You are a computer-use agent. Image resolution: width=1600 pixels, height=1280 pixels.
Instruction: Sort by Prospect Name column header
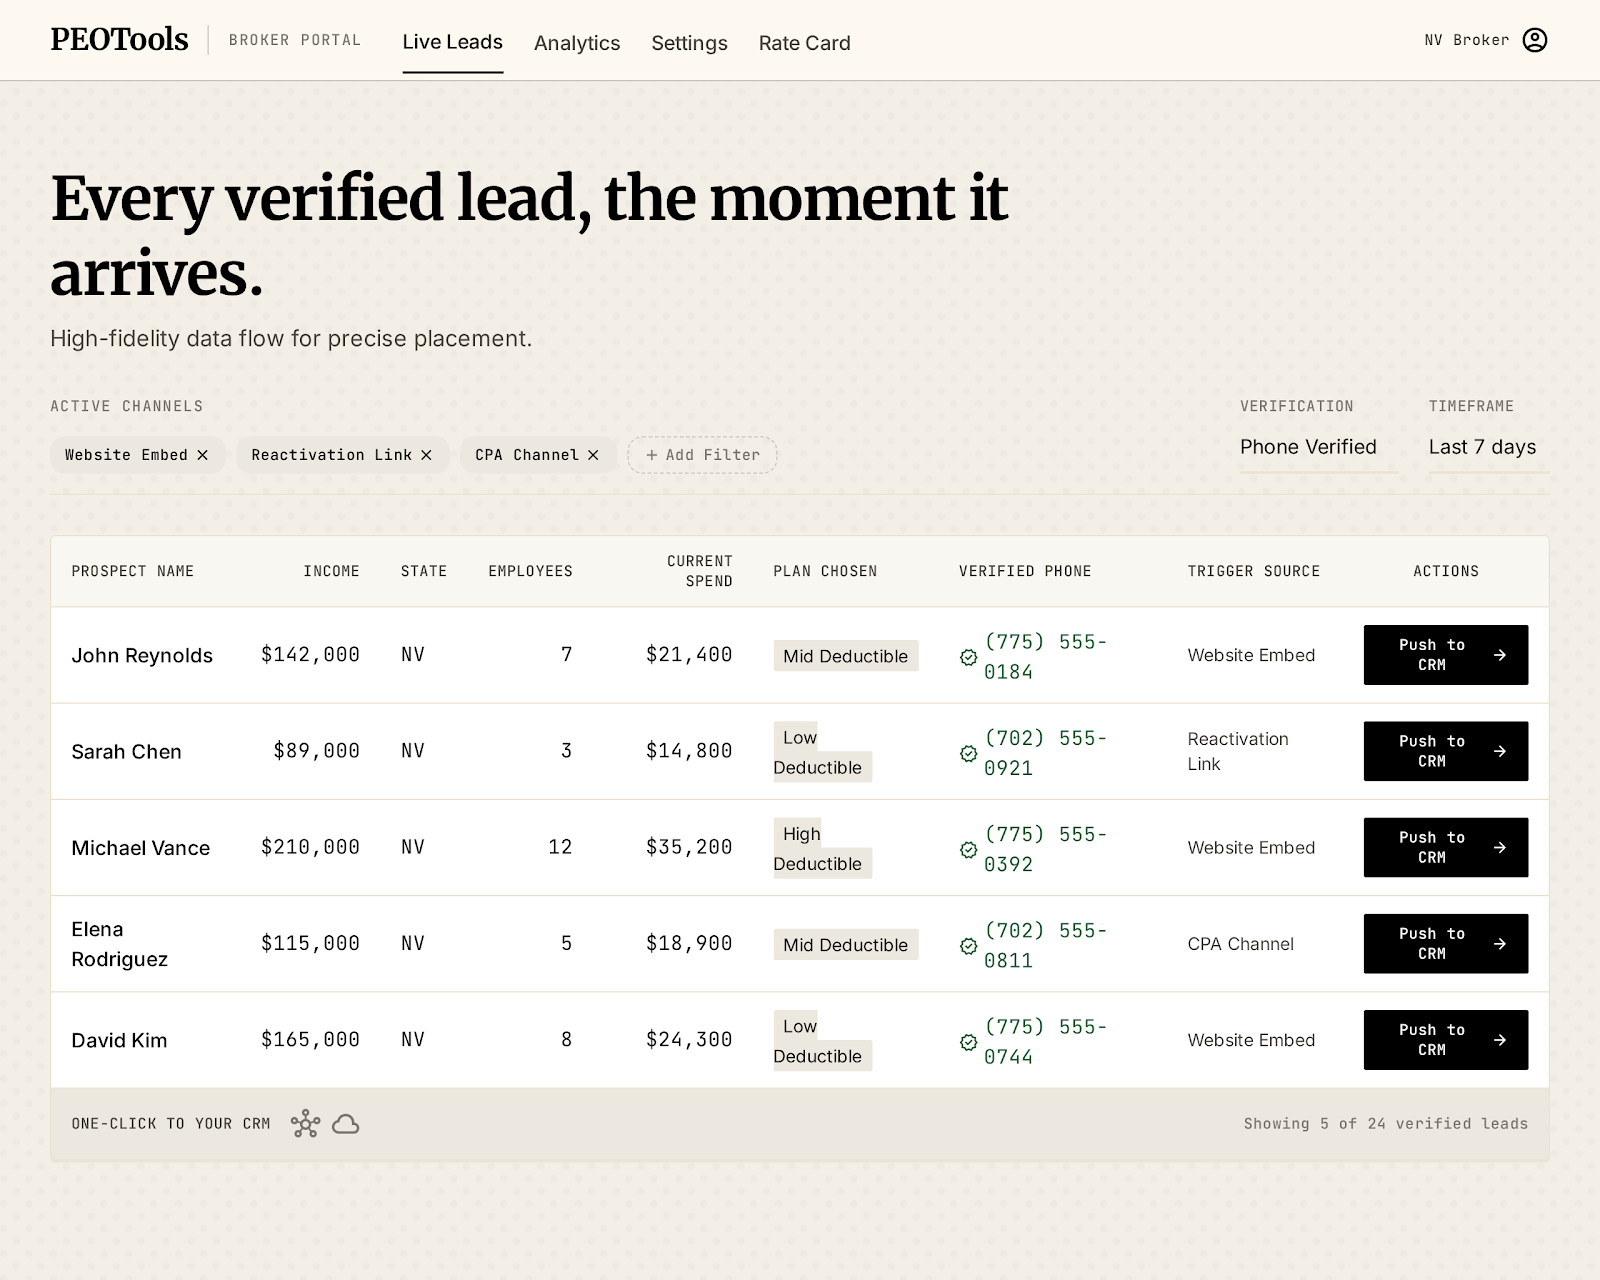coord(133,571)
